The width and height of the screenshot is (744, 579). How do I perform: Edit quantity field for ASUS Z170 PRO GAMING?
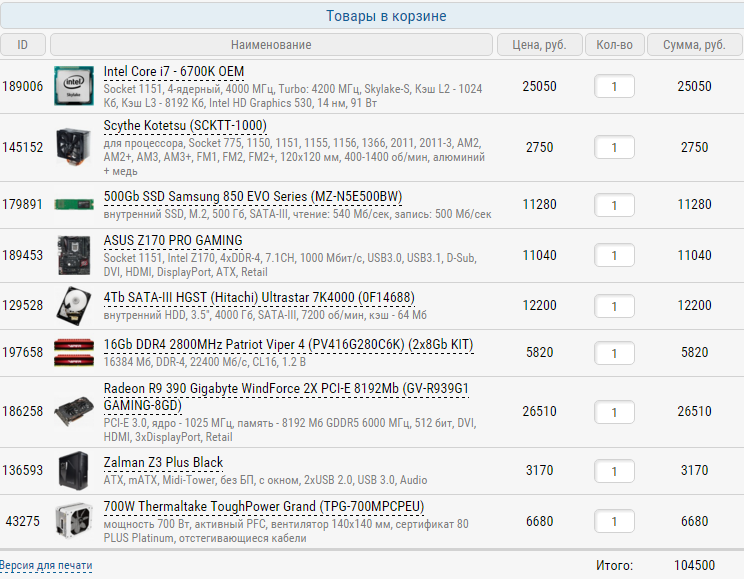click(614, 255)
